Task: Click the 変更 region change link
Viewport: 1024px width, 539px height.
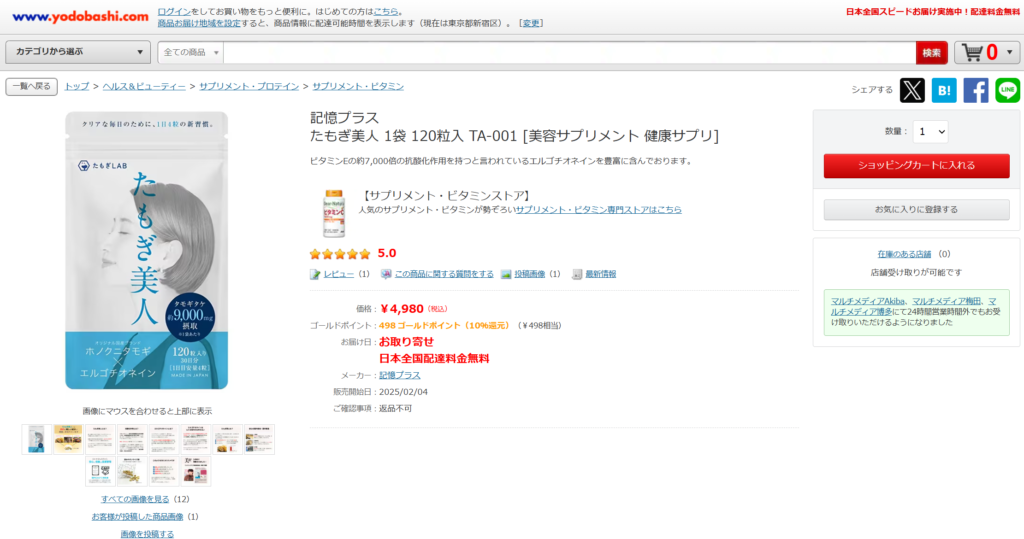Action: click(531, 23)
